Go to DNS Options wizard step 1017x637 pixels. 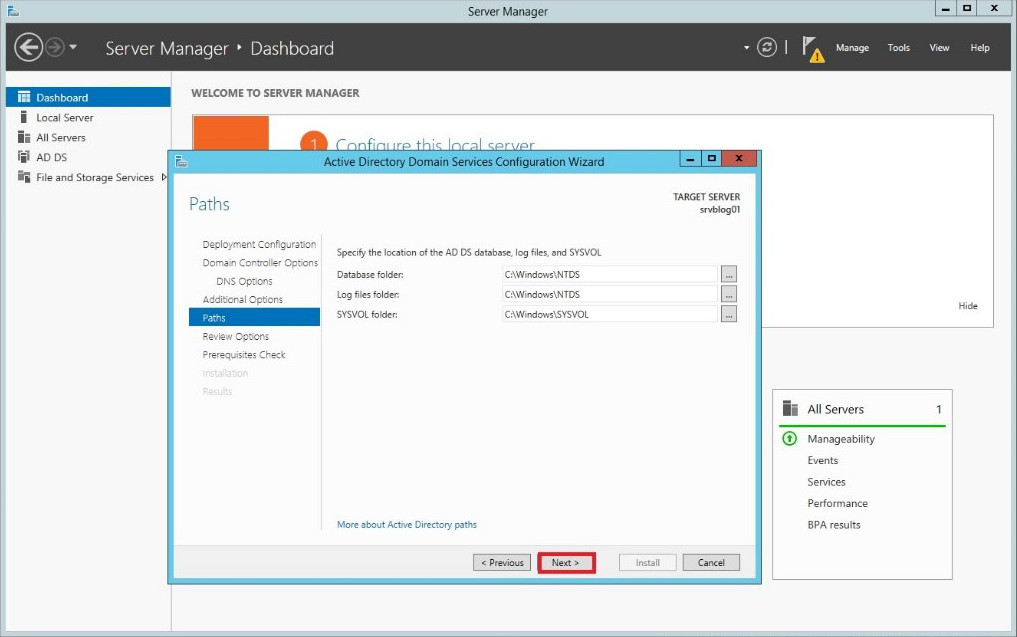(x=244, y=281)
